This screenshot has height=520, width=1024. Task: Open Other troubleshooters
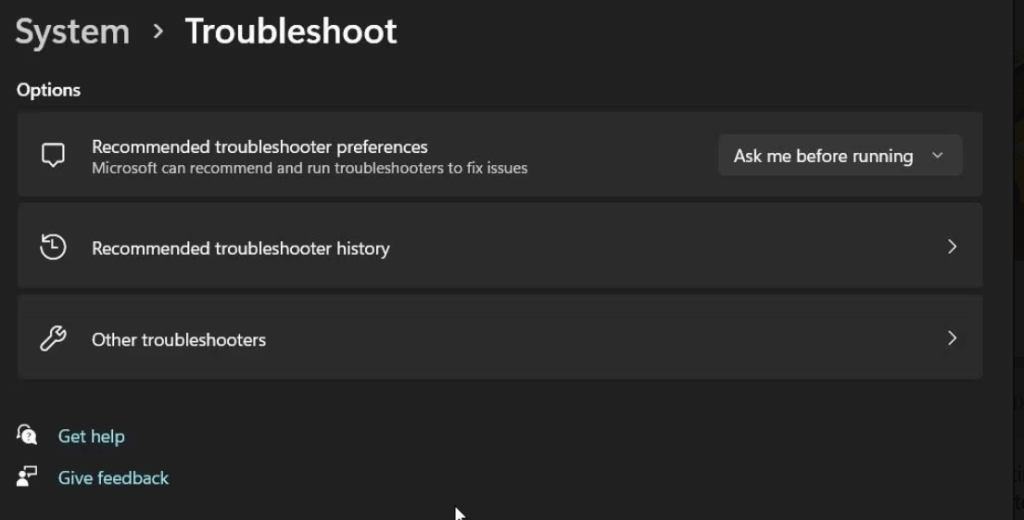point(500,337)
